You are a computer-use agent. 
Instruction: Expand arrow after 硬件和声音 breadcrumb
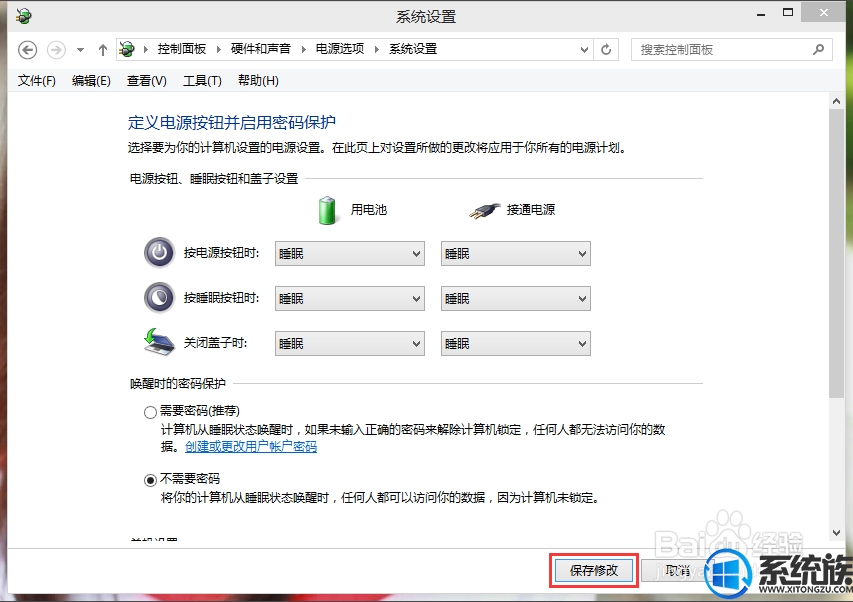(303, 49)
